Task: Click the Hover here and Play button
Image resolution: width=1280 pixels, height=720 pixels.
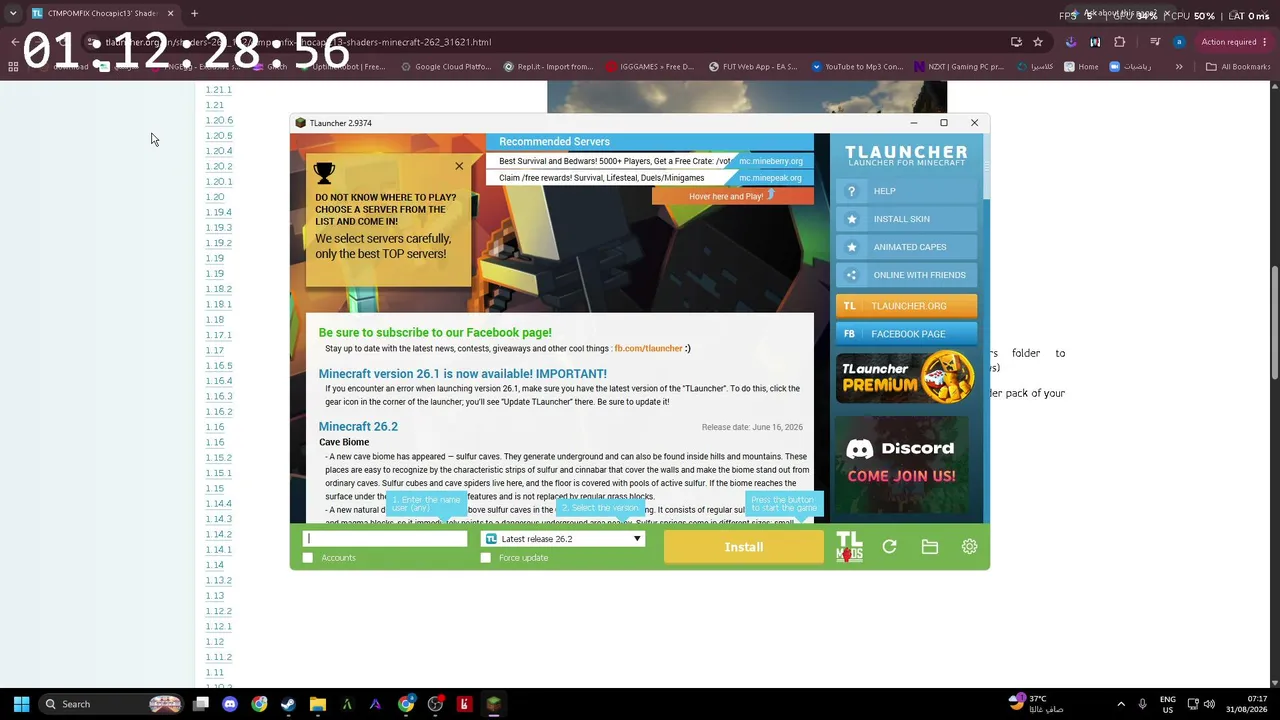Action: tap(733, 196)
